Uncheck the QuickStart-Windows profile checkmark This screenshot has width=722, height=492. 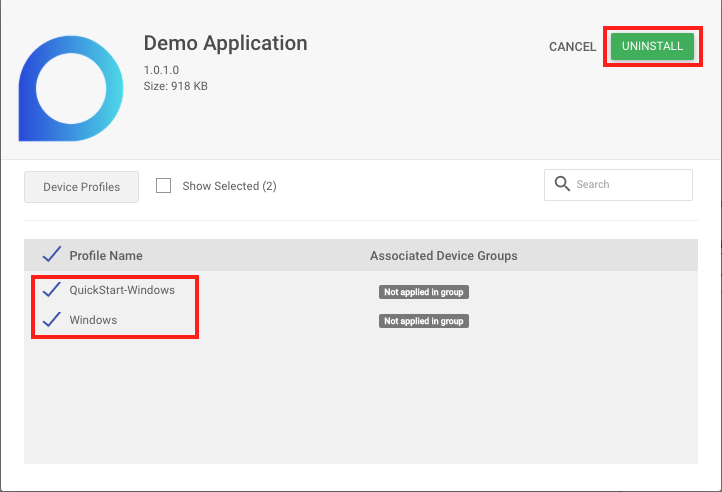click(x=52, y=289)
